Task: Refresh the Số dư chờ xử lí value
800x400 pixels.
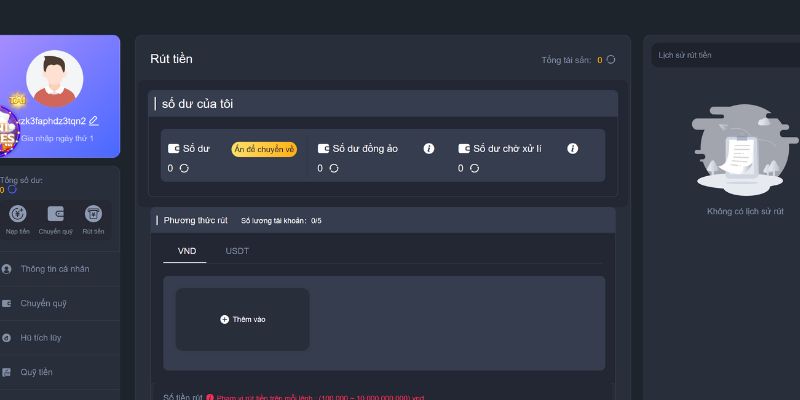Action: click(474, 168)
